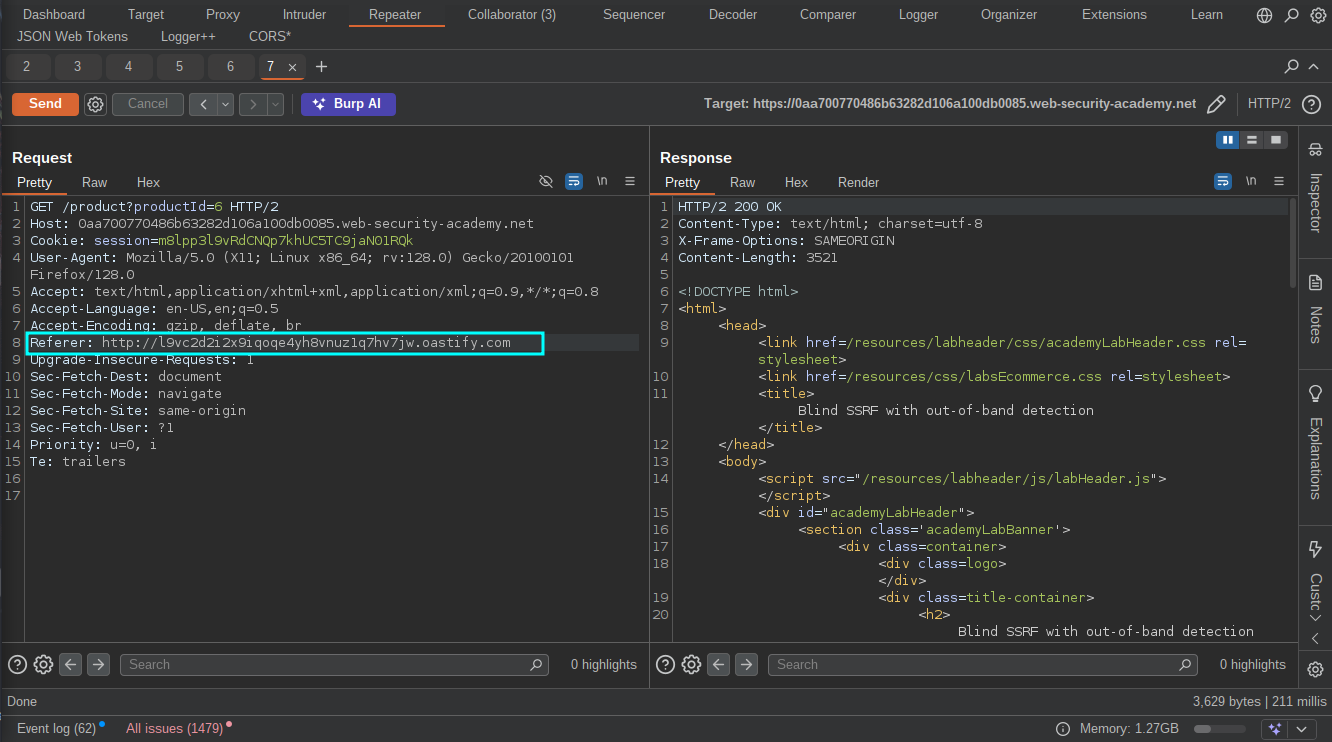Open search settings gear below the Response panel
Screen dimensions: 1332x742
(691, 664)
